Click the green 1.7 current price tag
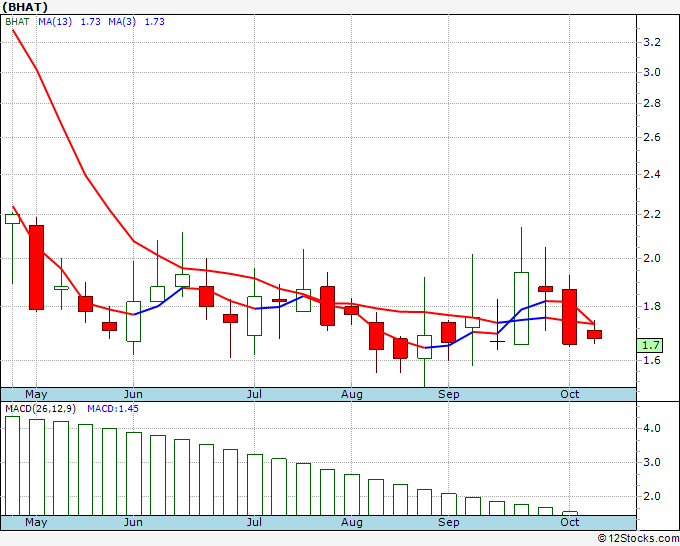This screenshot has width=680, height=546. (x=650, y=345)
